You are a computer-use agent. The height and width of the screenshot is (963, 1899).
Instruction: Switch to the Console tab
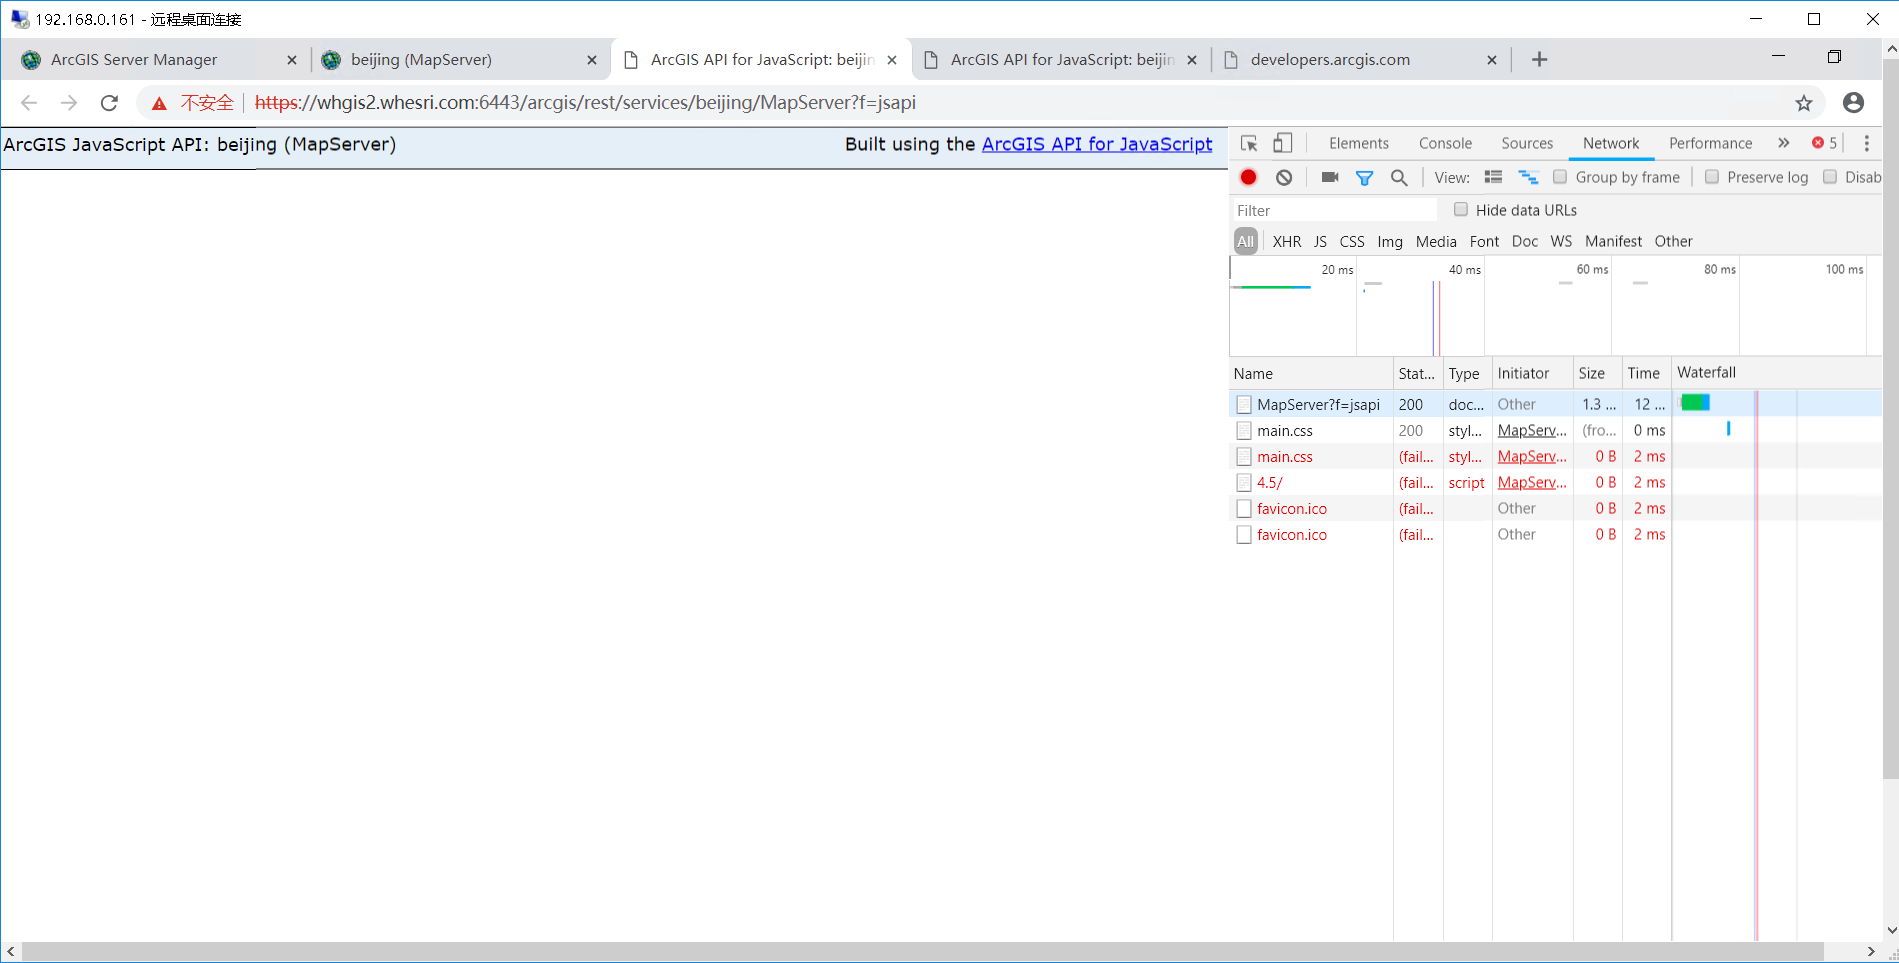coord(1445,143)
